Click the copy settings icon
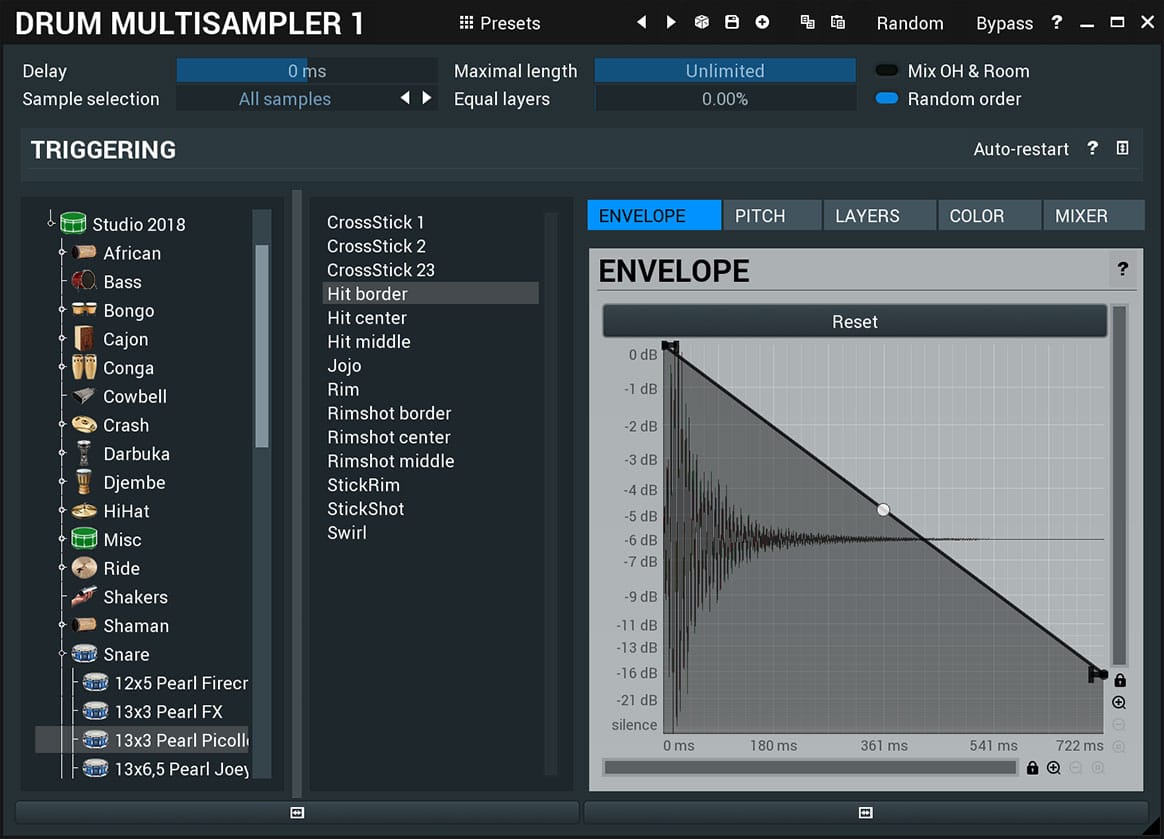1164x839 pixels. pos(807,22)
